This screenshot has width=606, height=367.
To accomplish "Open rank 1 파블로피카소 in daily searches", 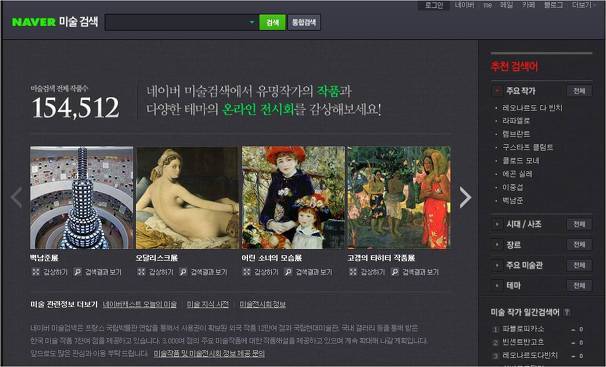I will (x=523, y=329).
